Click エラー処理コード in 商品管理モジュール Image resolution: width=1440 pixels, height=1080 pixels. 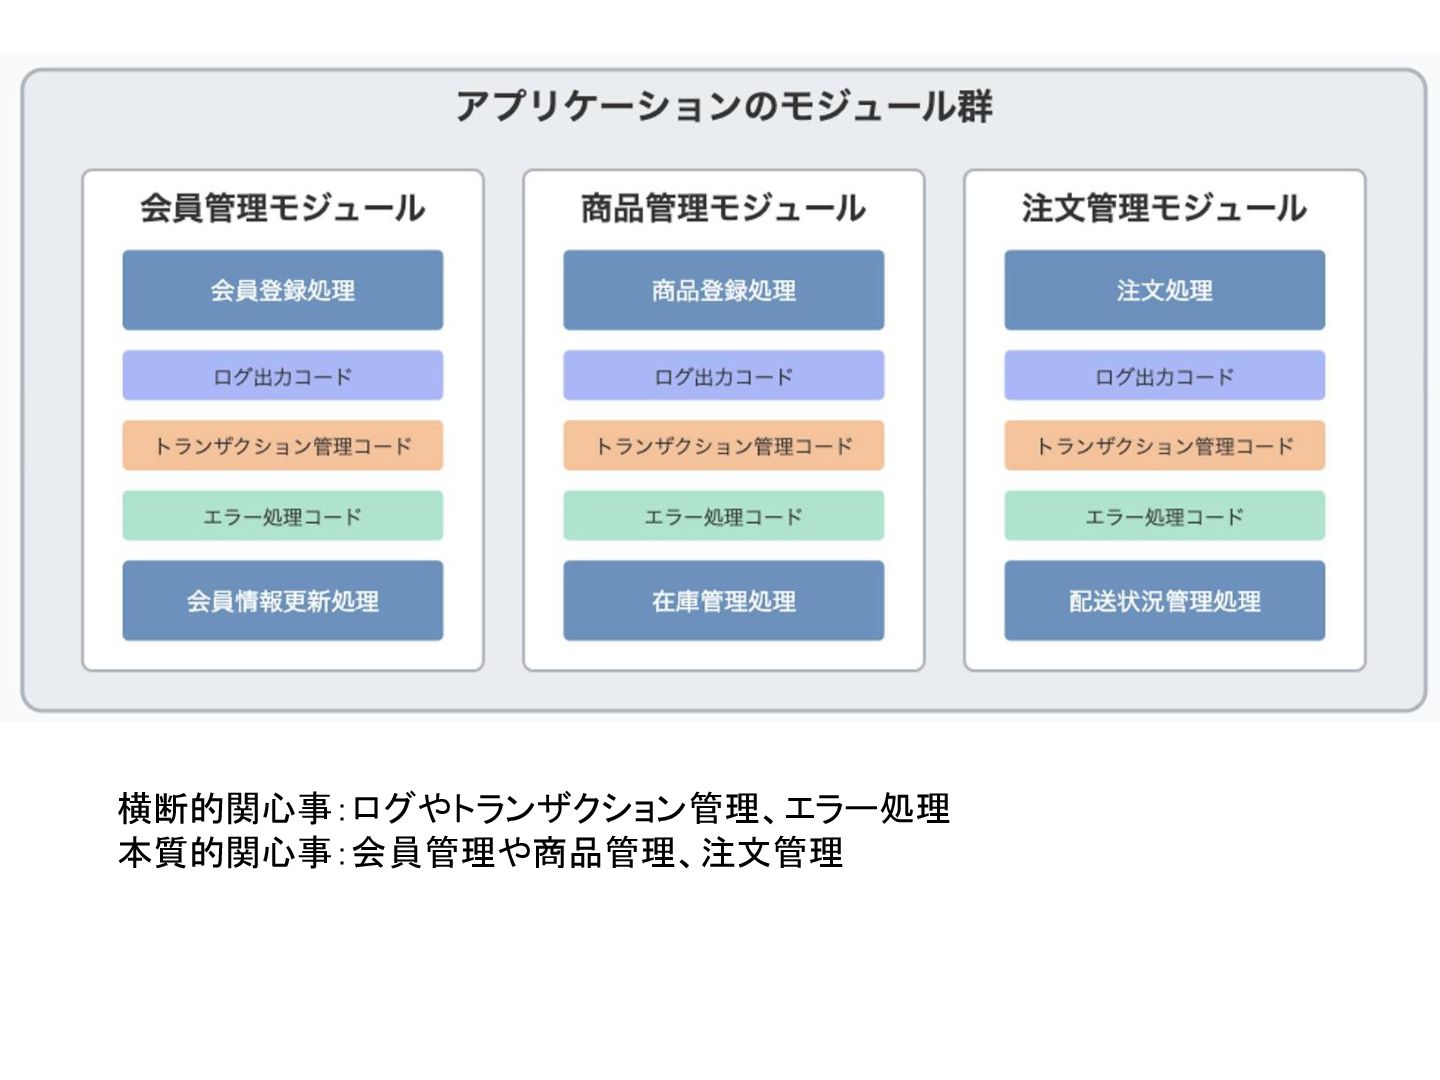coord(724,516)
